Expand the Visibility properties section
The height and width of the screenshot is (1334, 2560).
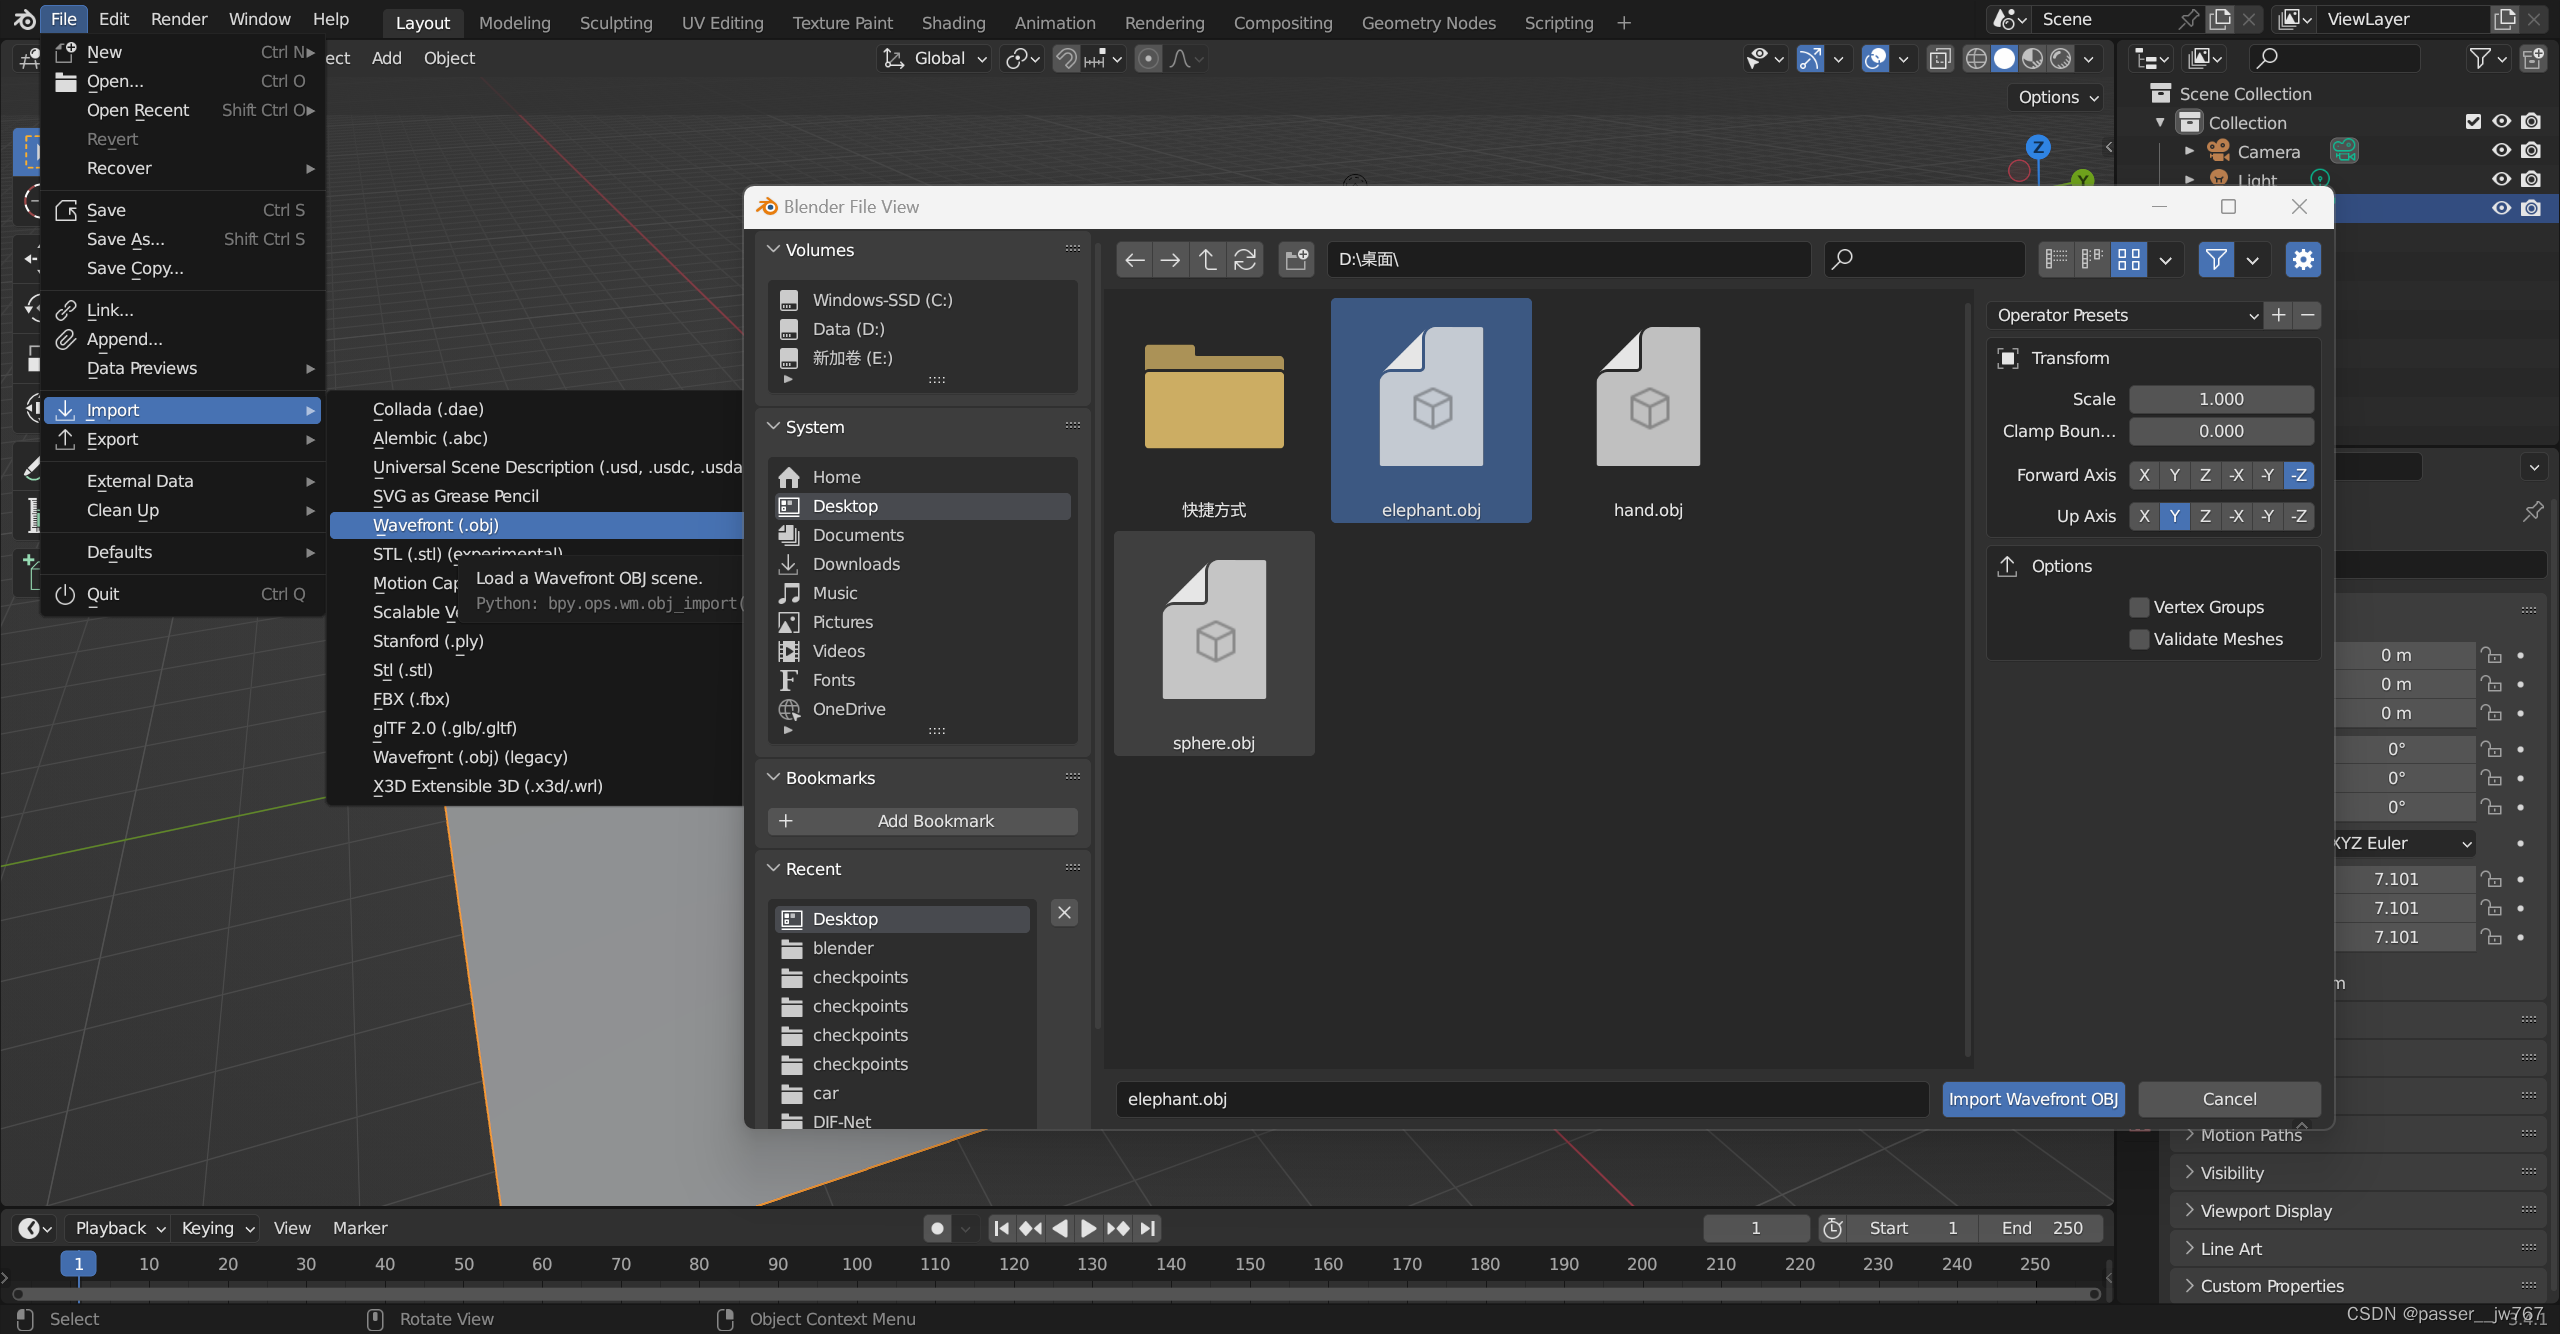pos(2231,1172)
